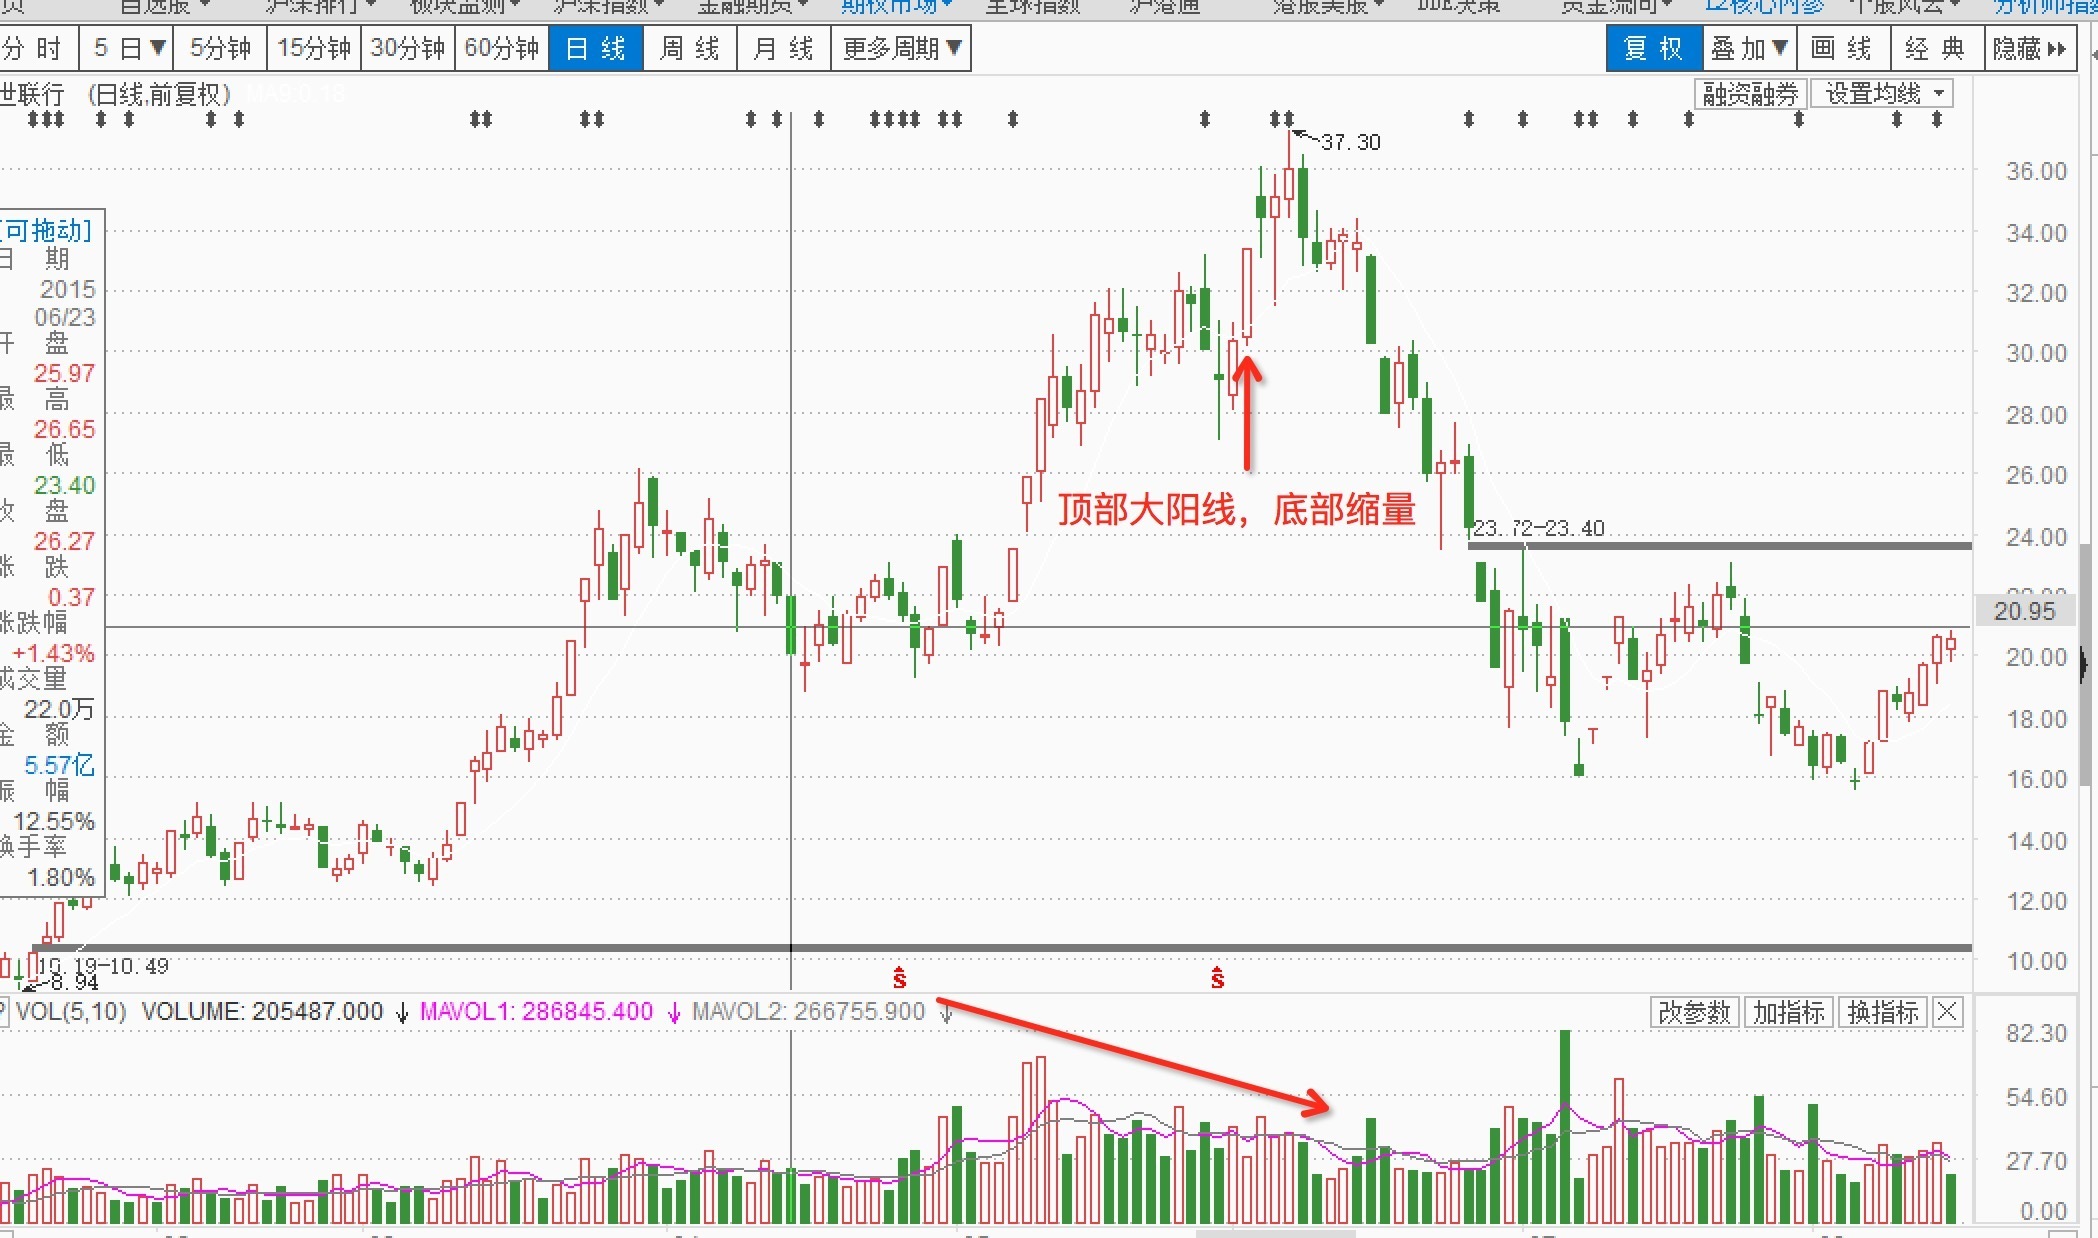The width and height of the screenshot is (2098, 1238).
Task: Expand the 更多周期 period dropdown
Action: (x=901, y=48)
